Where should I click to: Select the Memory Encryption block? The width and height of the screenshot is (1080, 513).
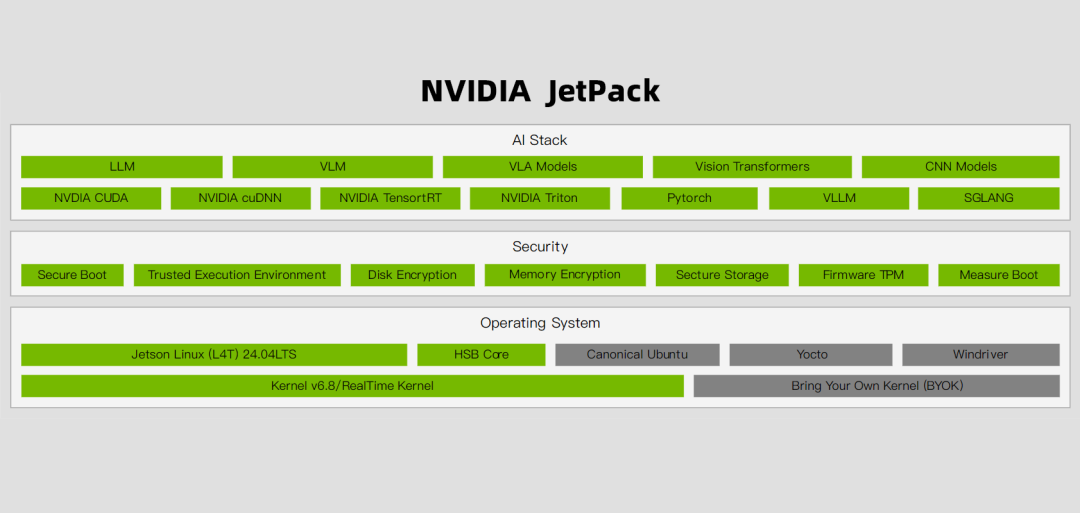(x=565, y=275)
